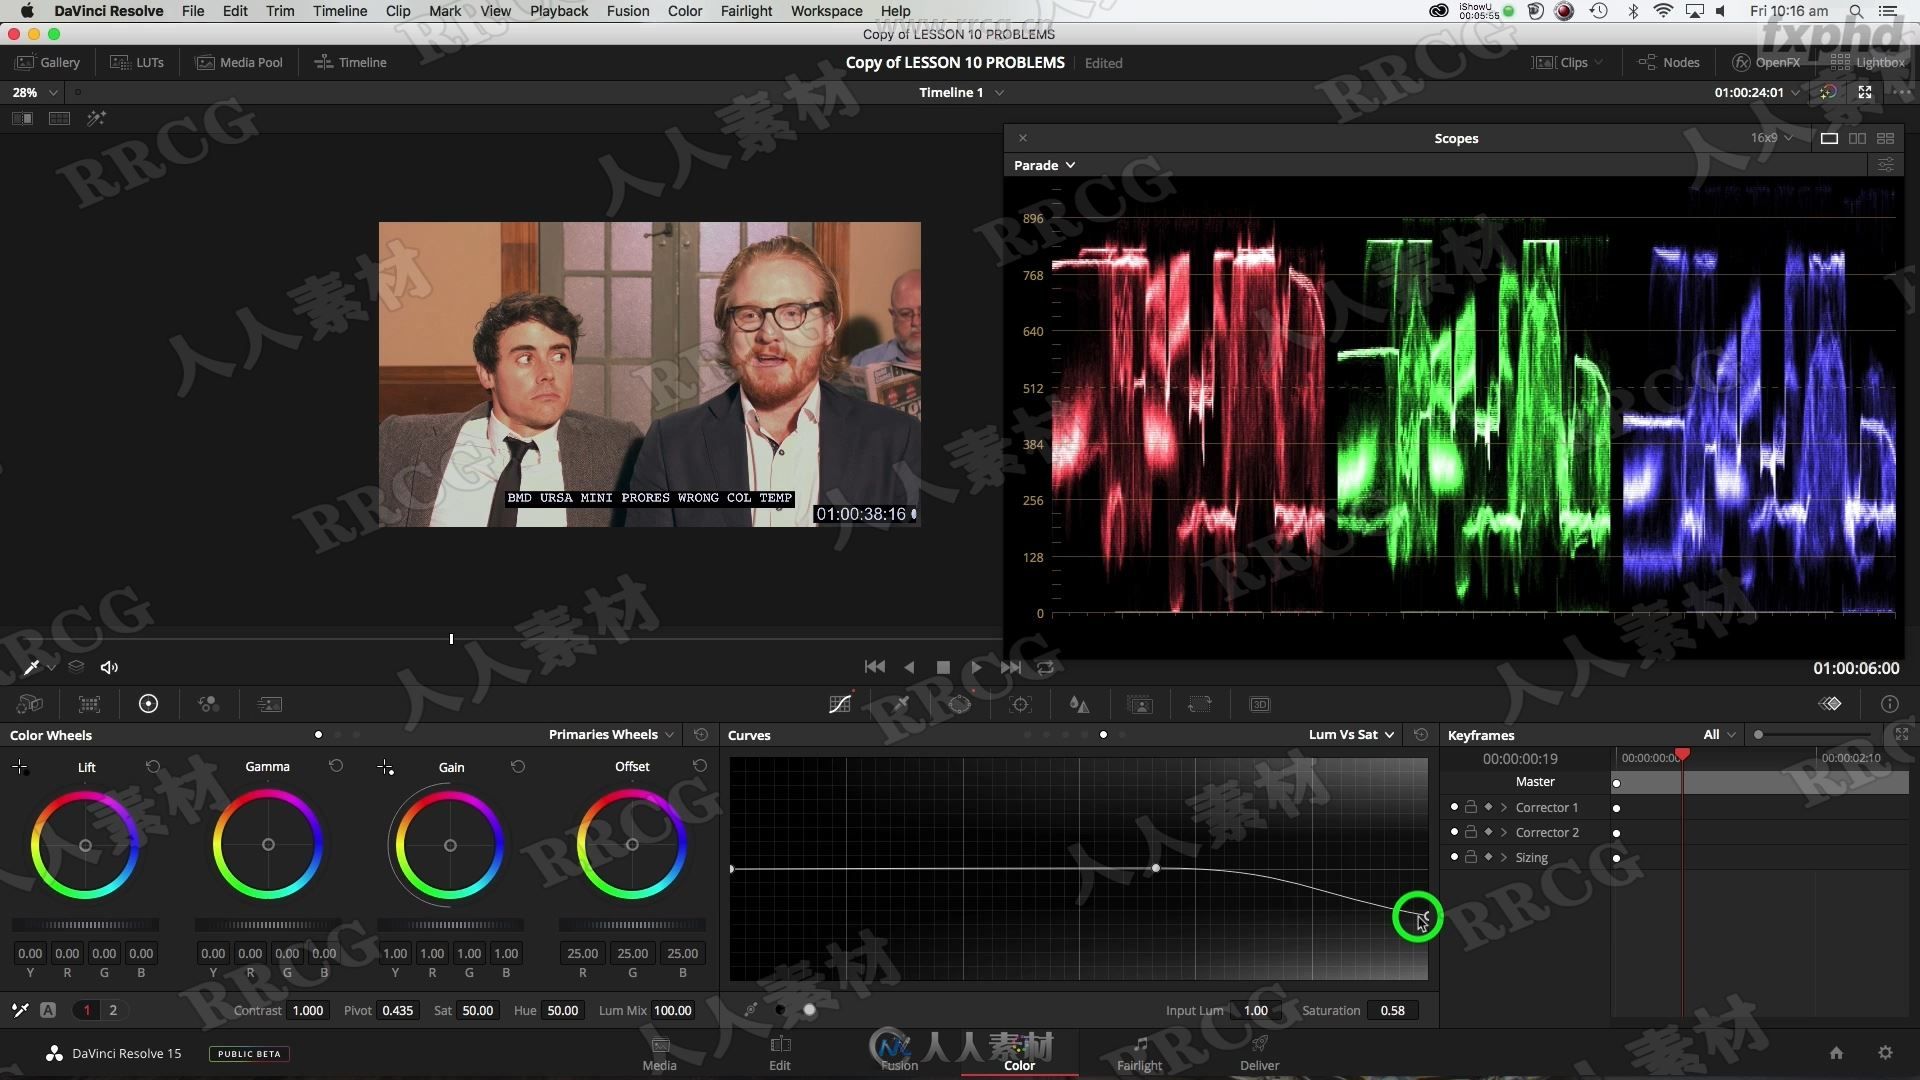
Task: Open the Power Window palette
Action: pos(960,704)
